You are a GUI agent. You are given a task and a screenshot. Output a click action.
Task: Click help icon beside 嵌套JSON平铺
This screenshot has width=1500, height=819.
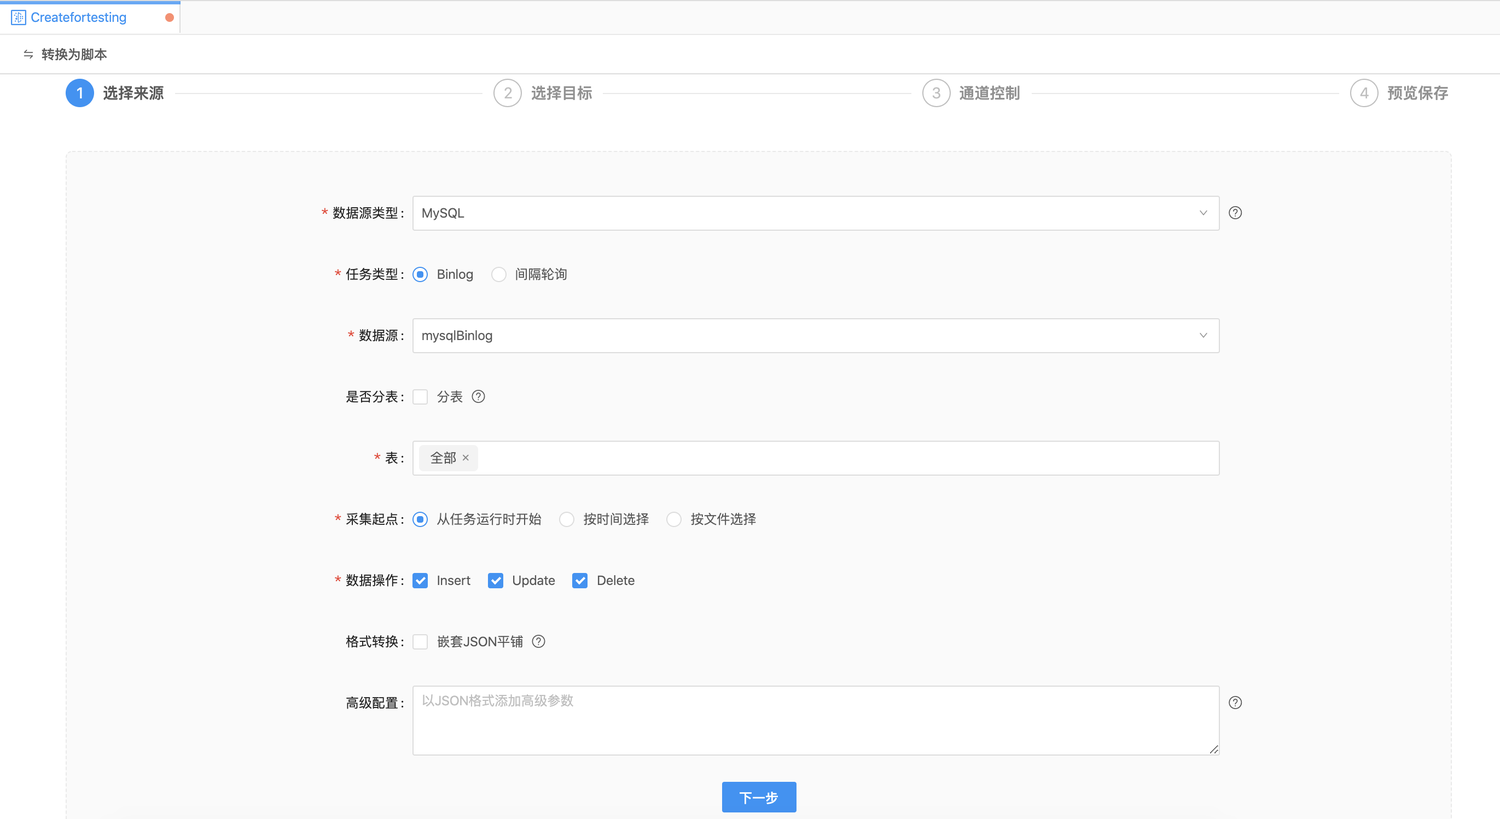[539, 642]
